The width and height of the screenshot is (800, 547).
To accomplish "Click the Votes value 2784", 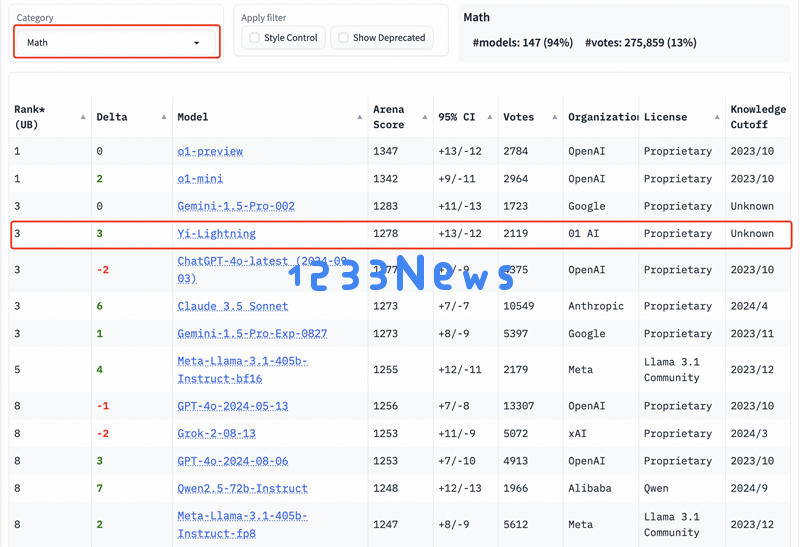I will click(x=515, y=151).
